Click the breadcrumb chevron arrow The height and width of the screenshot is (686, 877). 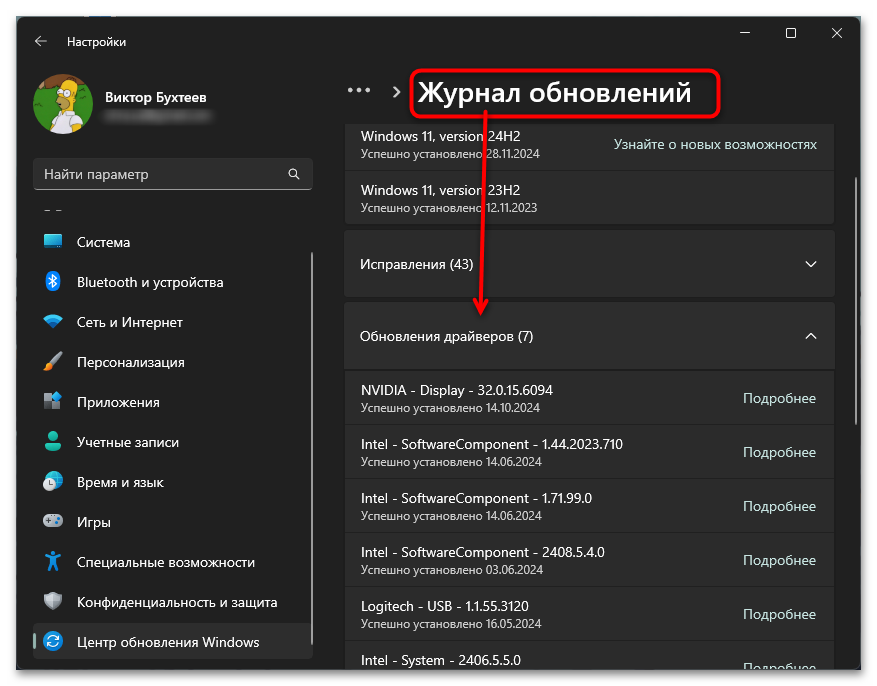tap(397, 92)
